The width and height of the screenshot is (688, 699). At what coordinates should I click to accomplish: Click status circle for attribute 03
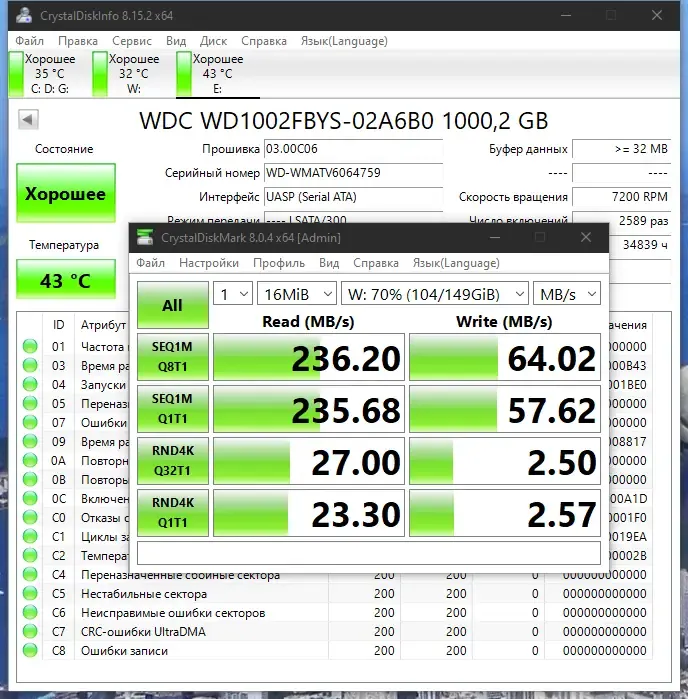[30, 365]
